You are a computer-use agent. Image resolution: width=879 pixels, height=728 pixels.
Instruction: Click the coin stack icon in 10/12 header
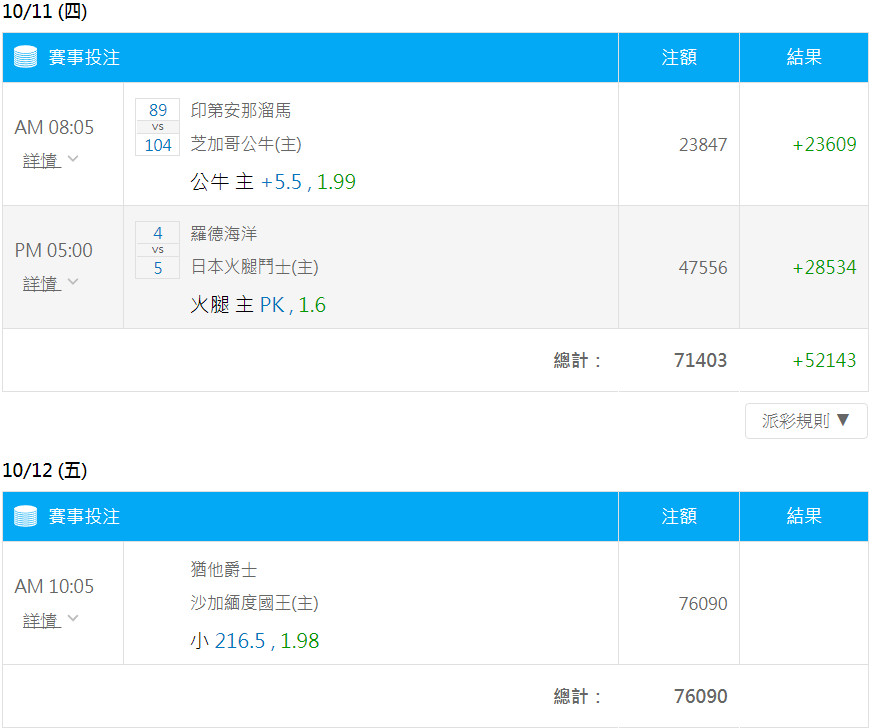(x=25, y=516)
